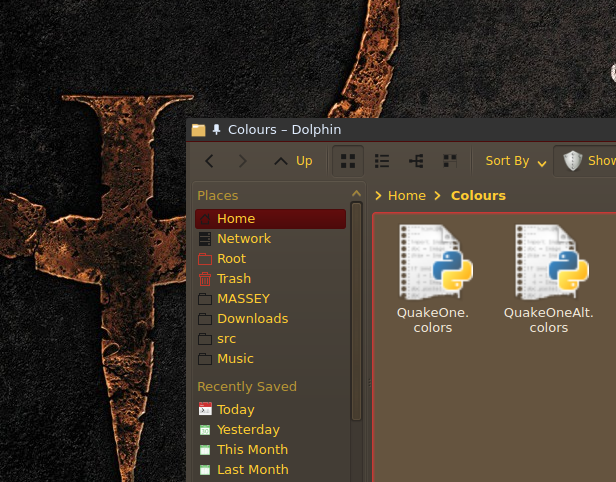This screenshot has width=616, height=482.
Task: Go forward with the right arrow button
Action: coord(243,161)
